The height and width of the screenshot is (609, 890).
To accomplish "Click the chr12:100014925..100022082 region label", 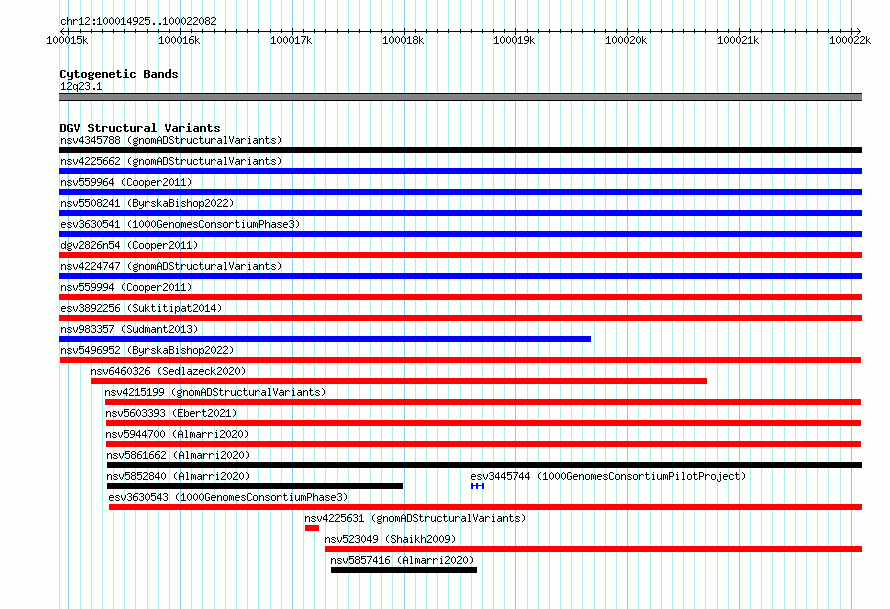I will click(138, 21).
